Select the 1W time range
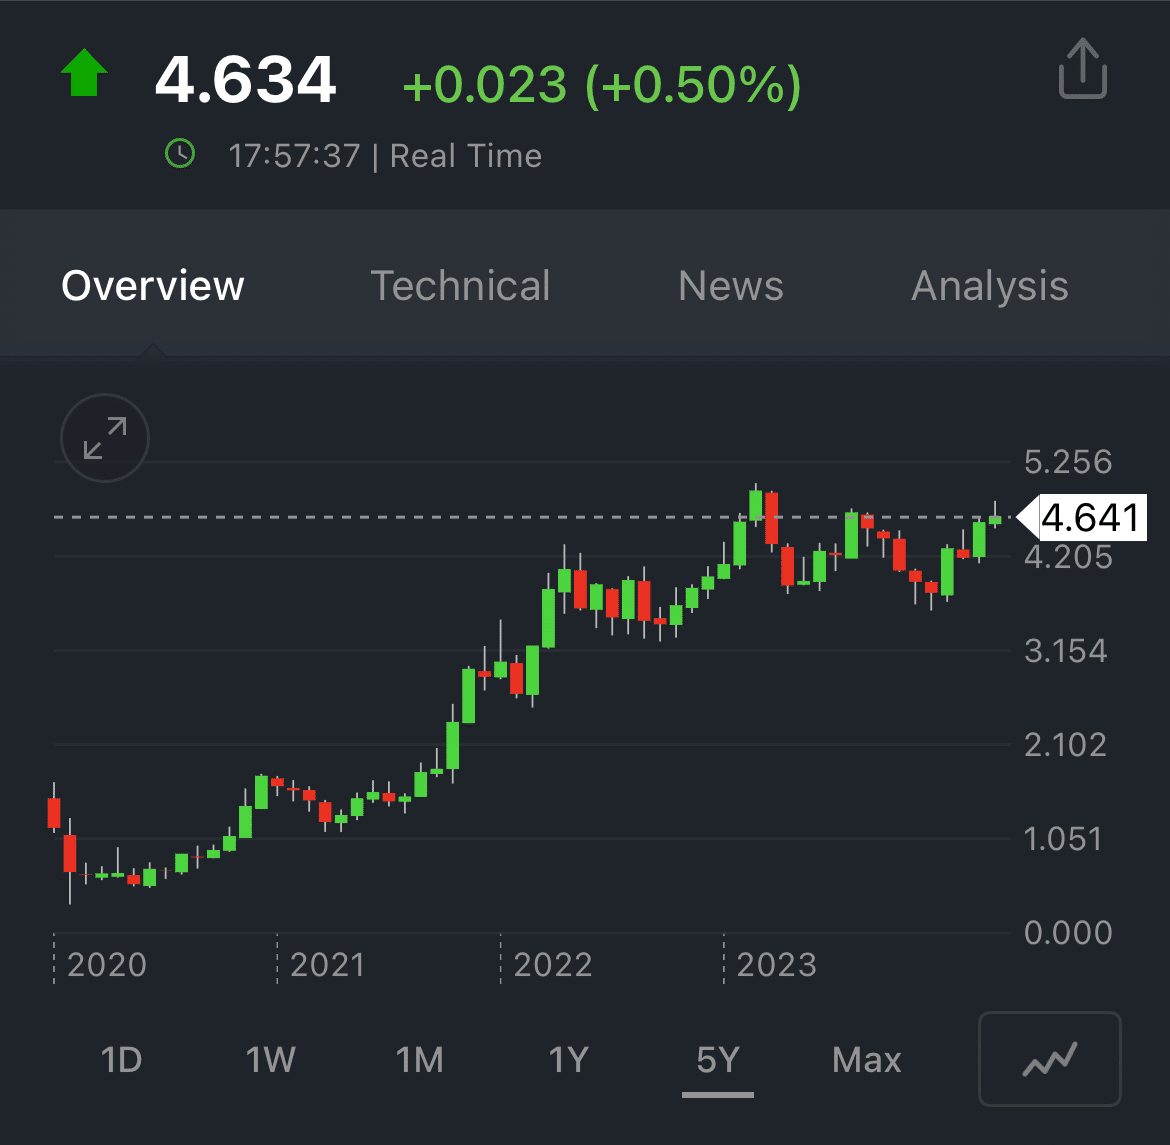The image size is (1170, 1145). (270, 1060)
